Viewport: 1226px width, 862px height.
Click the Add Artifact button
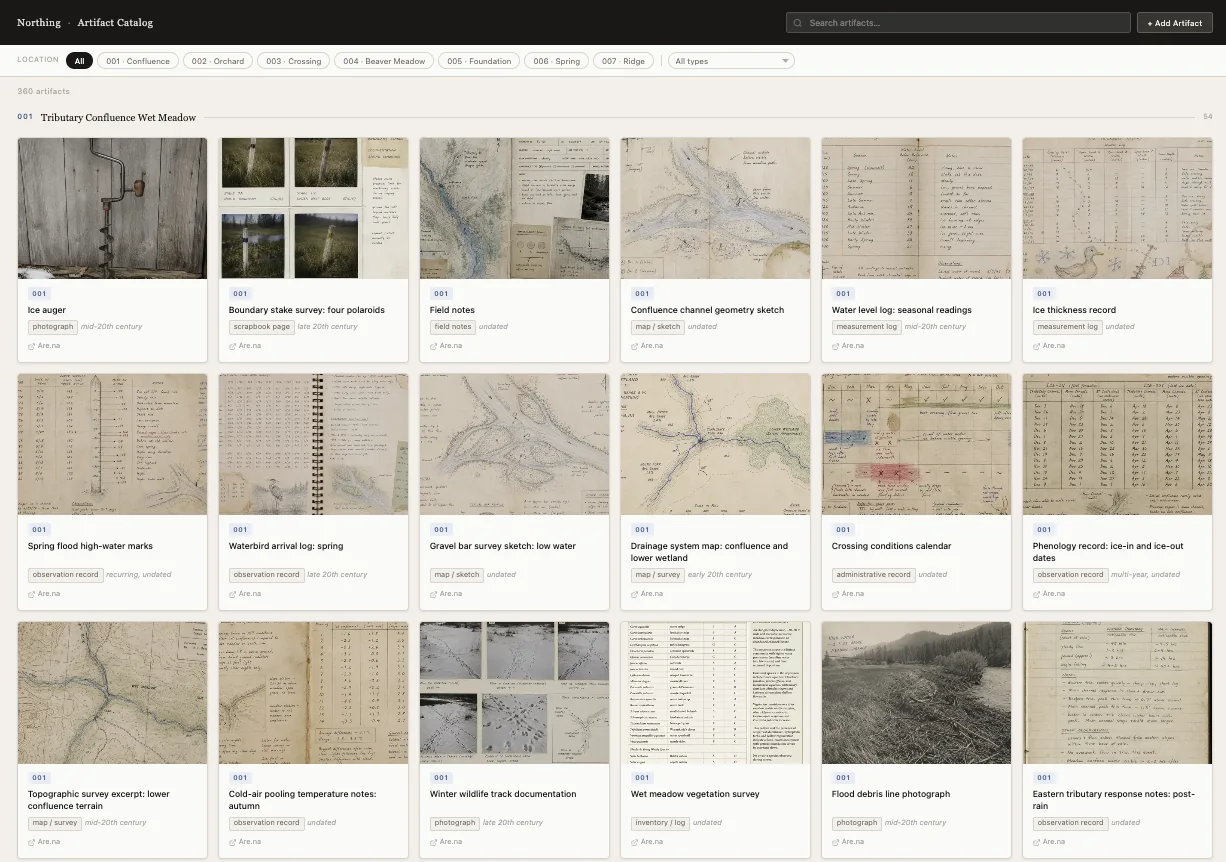point(1174,23)
